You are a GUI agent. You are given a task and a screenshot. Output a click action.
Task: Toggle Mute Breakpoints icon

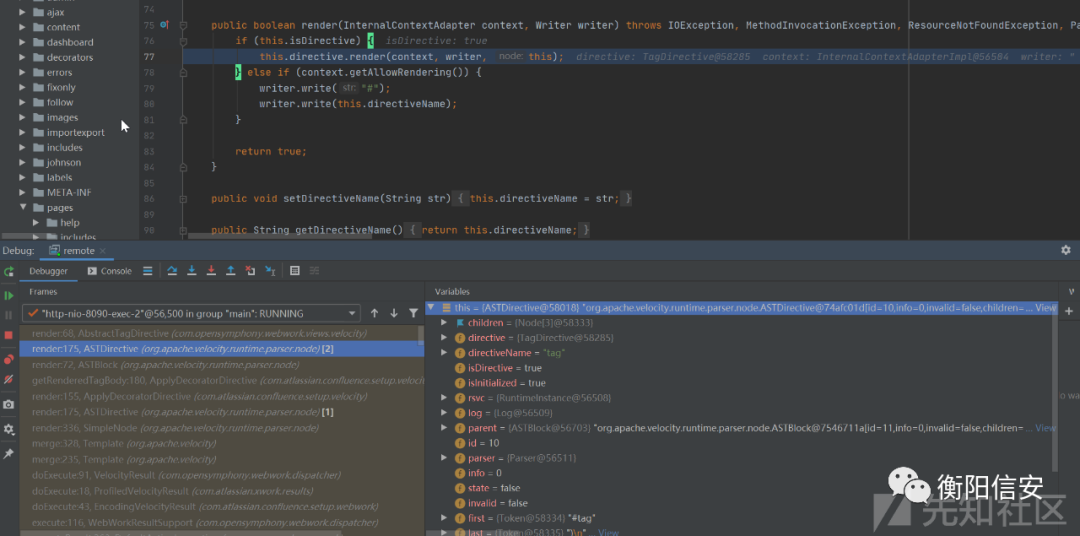(8, 380)
